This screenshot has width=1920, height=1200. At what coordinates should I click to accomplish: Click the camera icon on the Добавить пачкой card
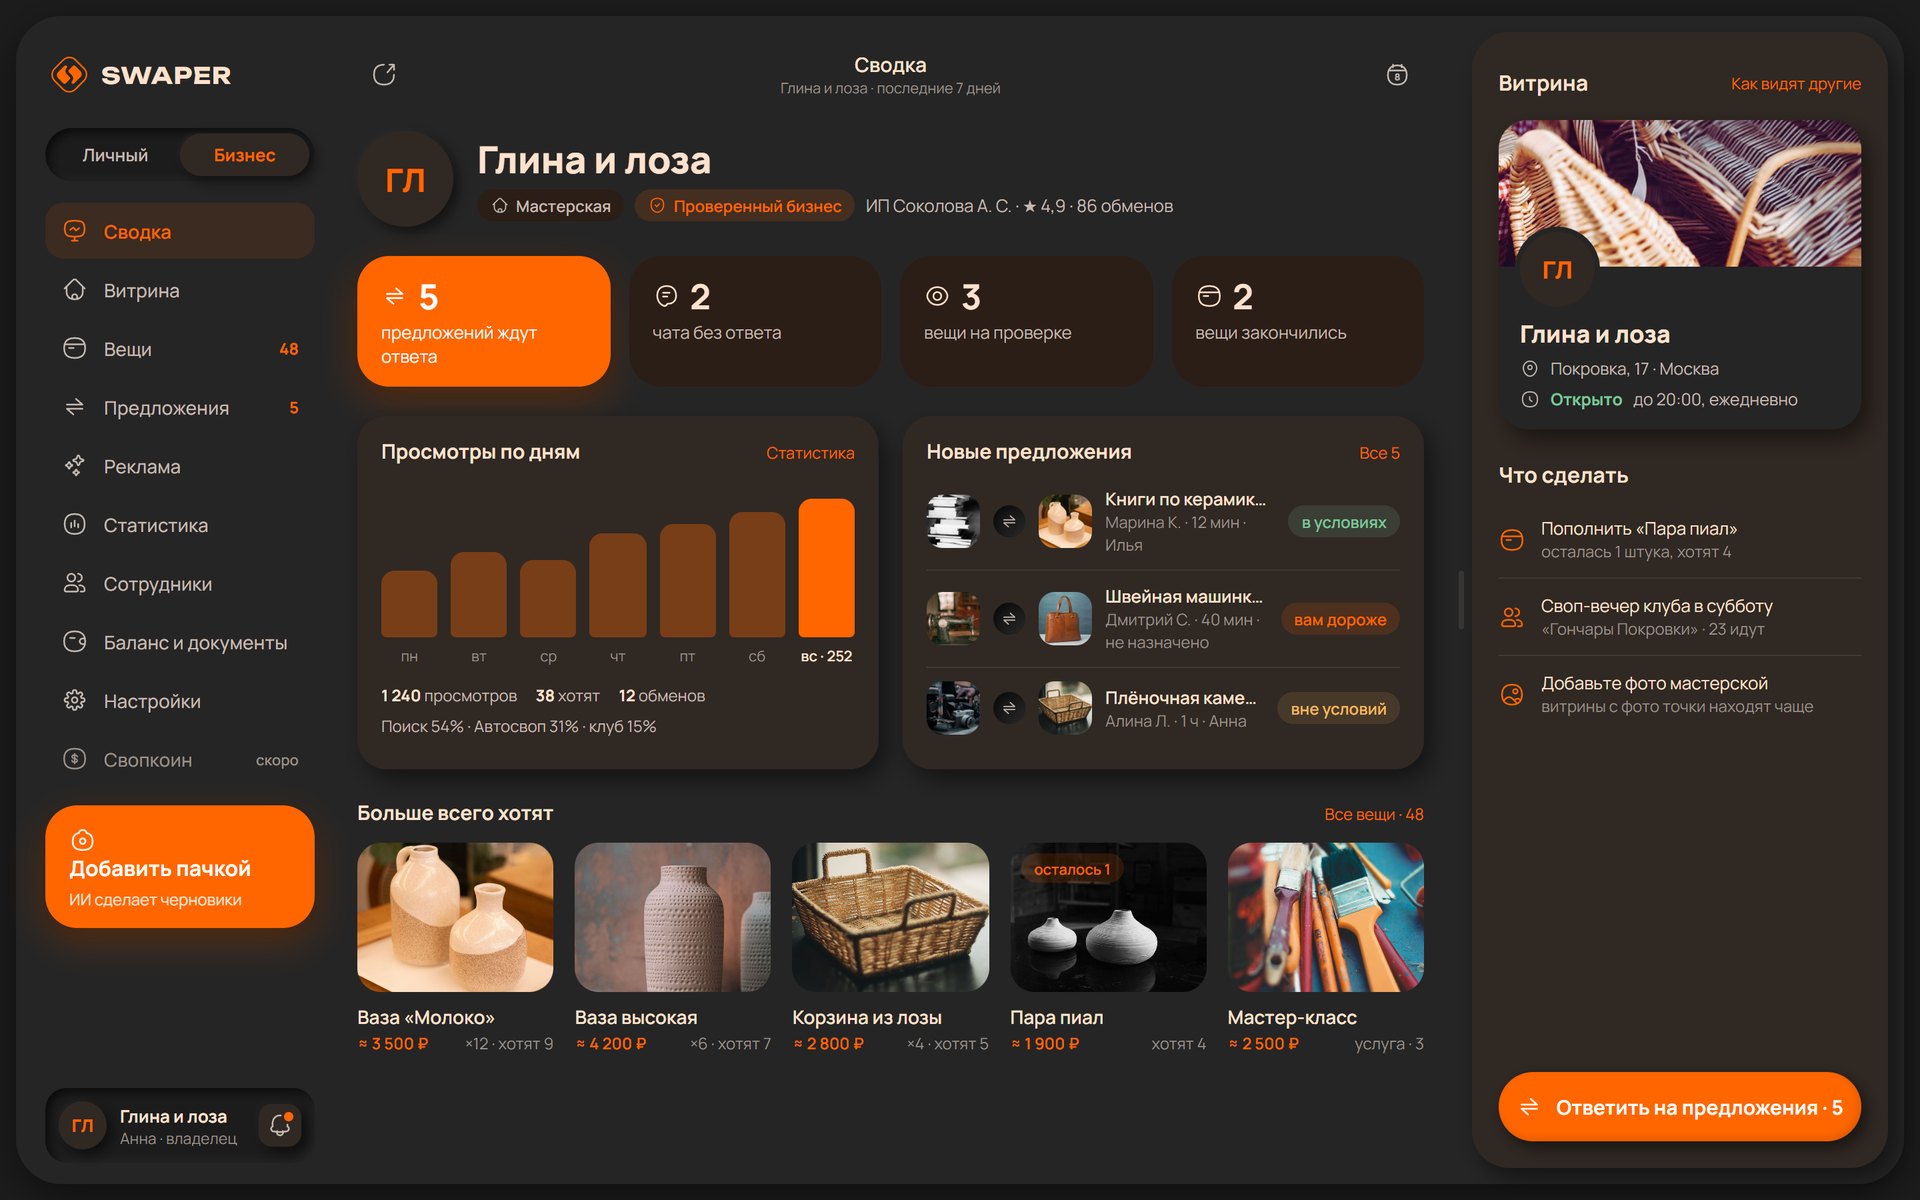(82, 840)
